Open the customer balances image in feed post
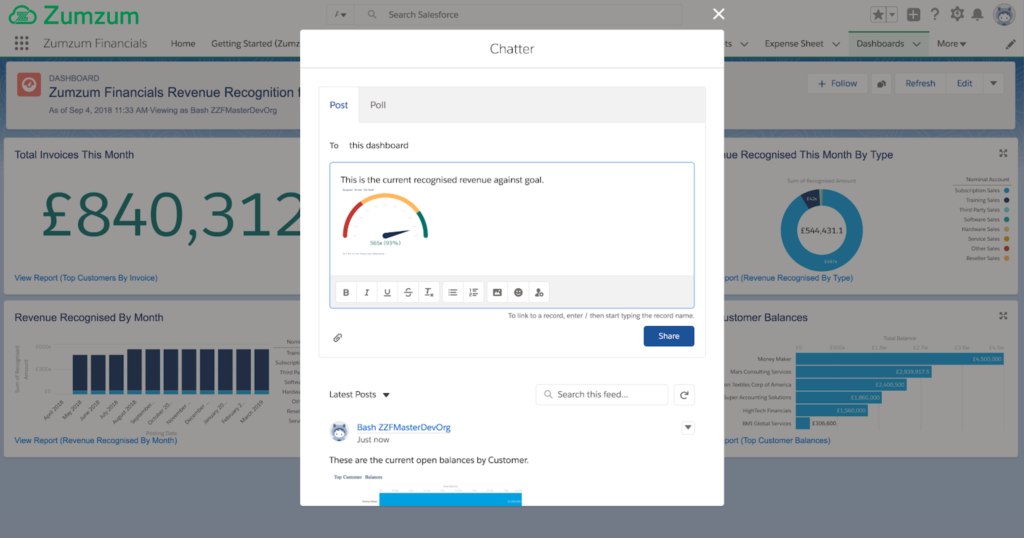This screenshot has height=538, width=1024. pyautogui.click(x=428, y=489)
